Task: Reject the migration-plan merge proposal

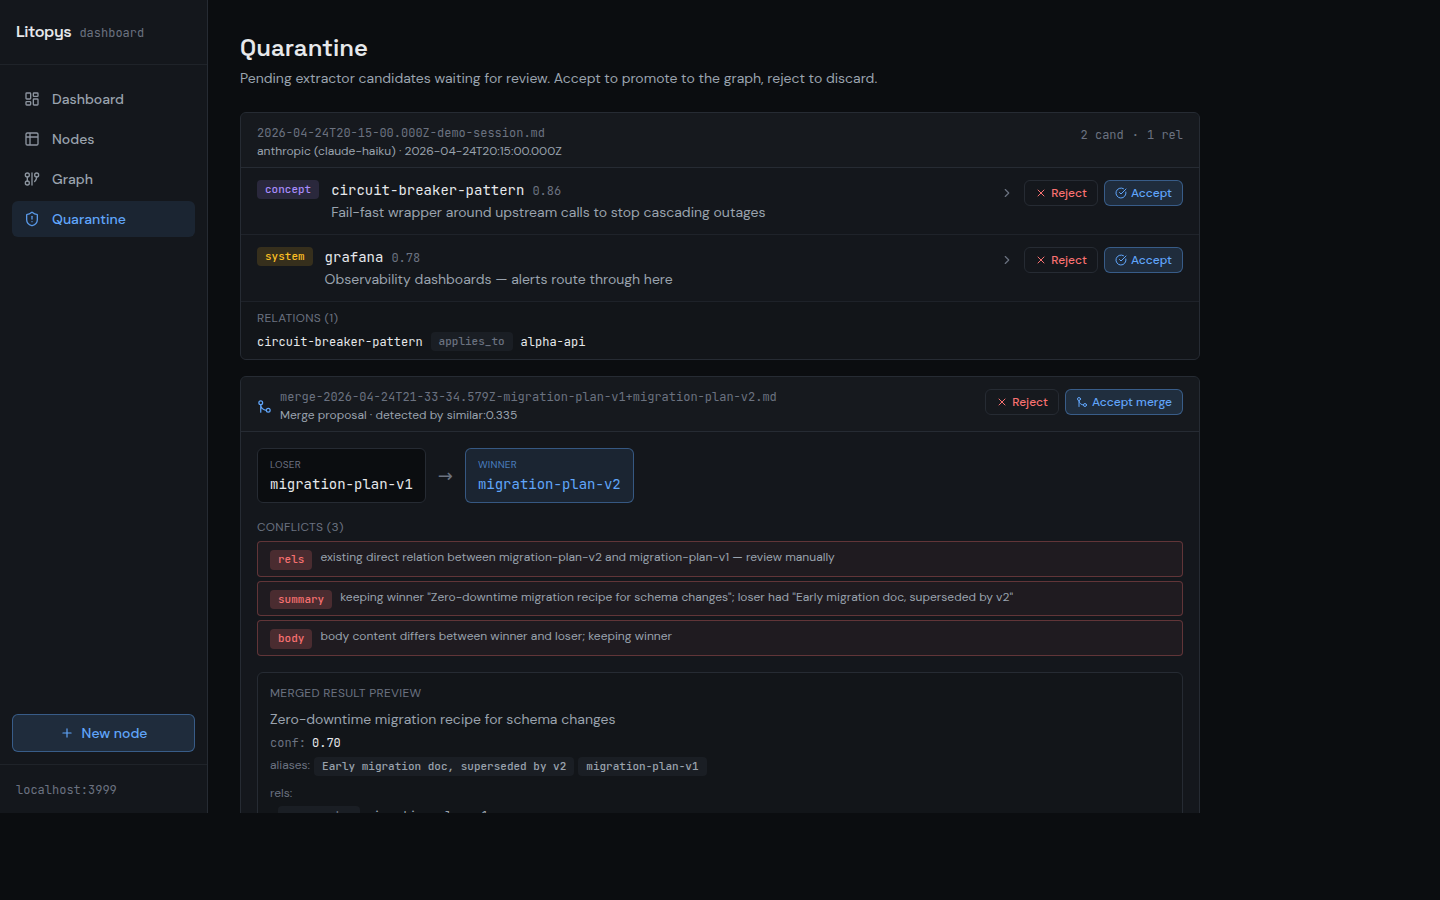Action: [1021, 401]
